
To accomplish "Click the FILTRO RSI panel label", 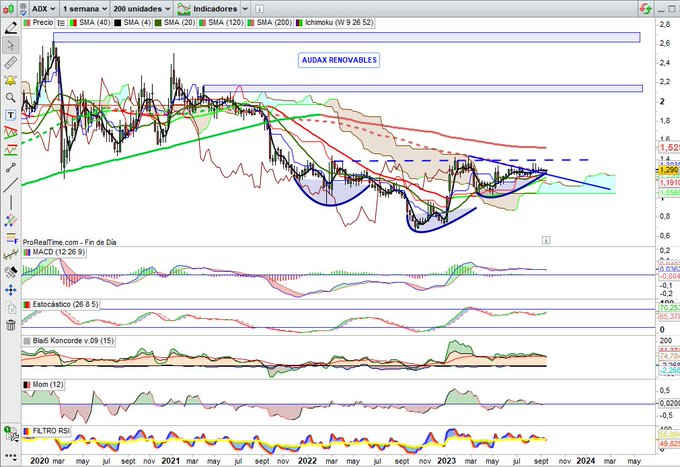I will pyautogui.click(x=51, y=431).
